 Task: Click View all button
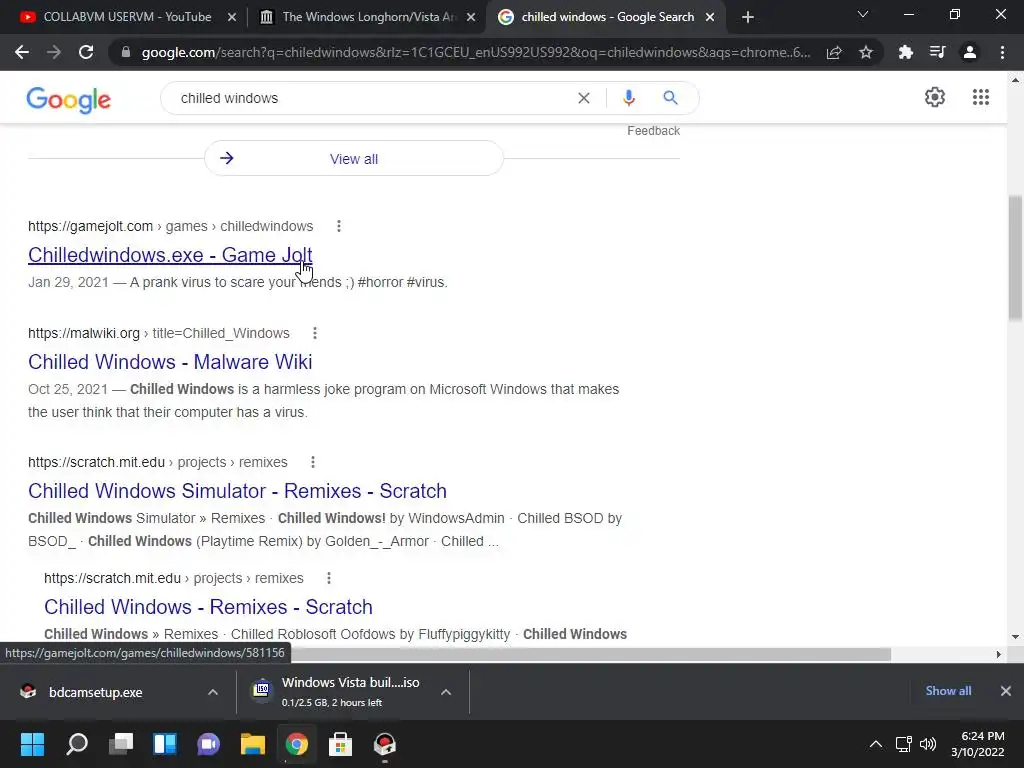coord(354,159)
